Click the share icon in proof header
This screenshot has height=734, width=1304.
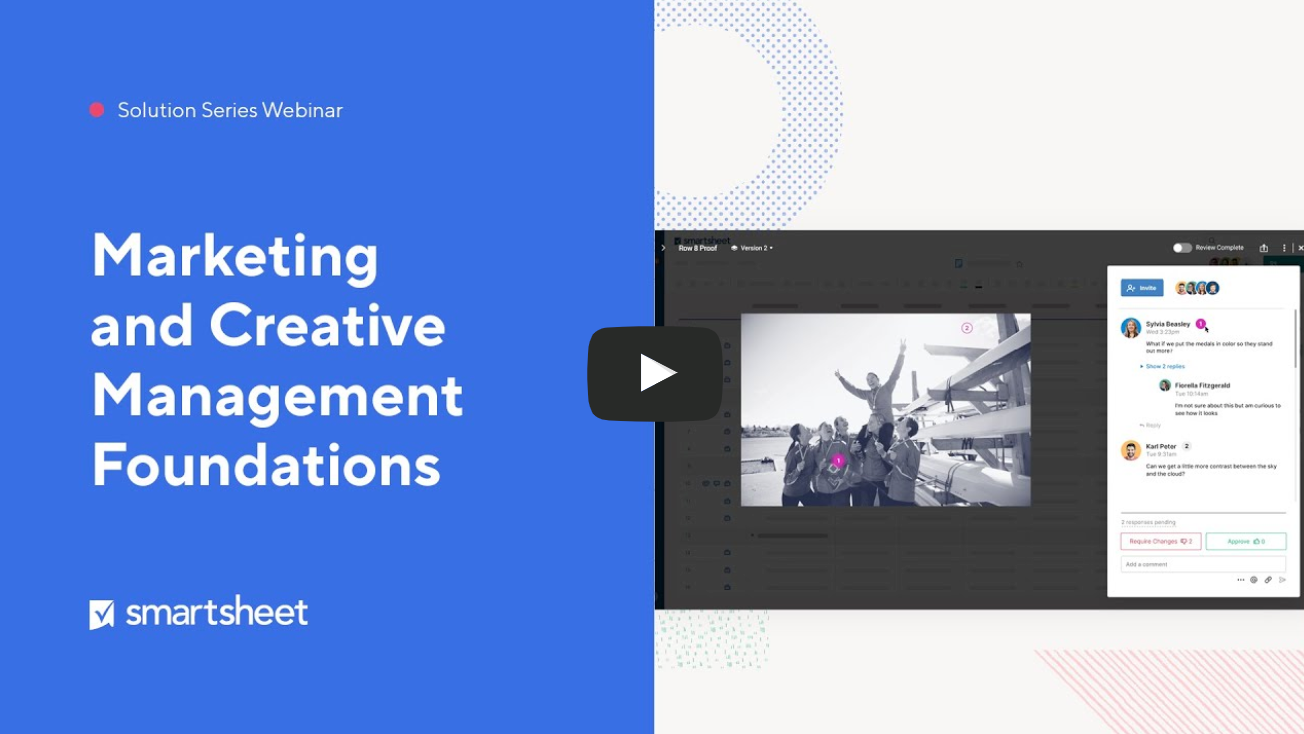pyautogui.click(x=1264, y=248)
